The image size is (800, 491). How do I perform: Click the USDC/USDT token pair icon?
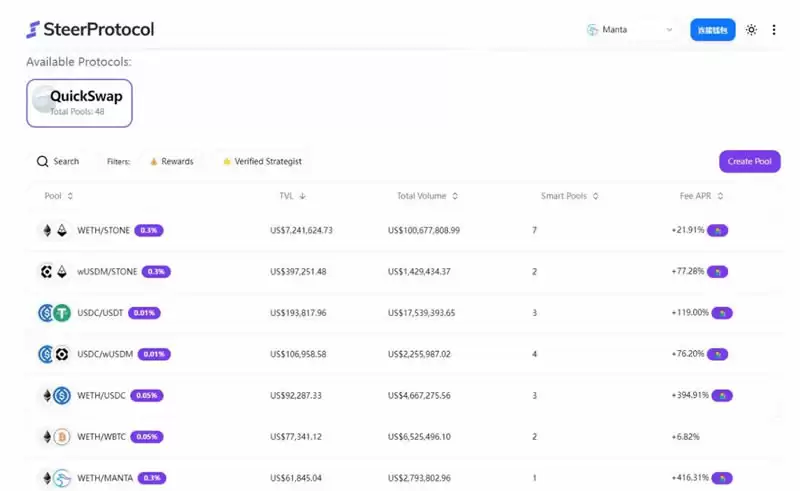(x=53, y=313)
